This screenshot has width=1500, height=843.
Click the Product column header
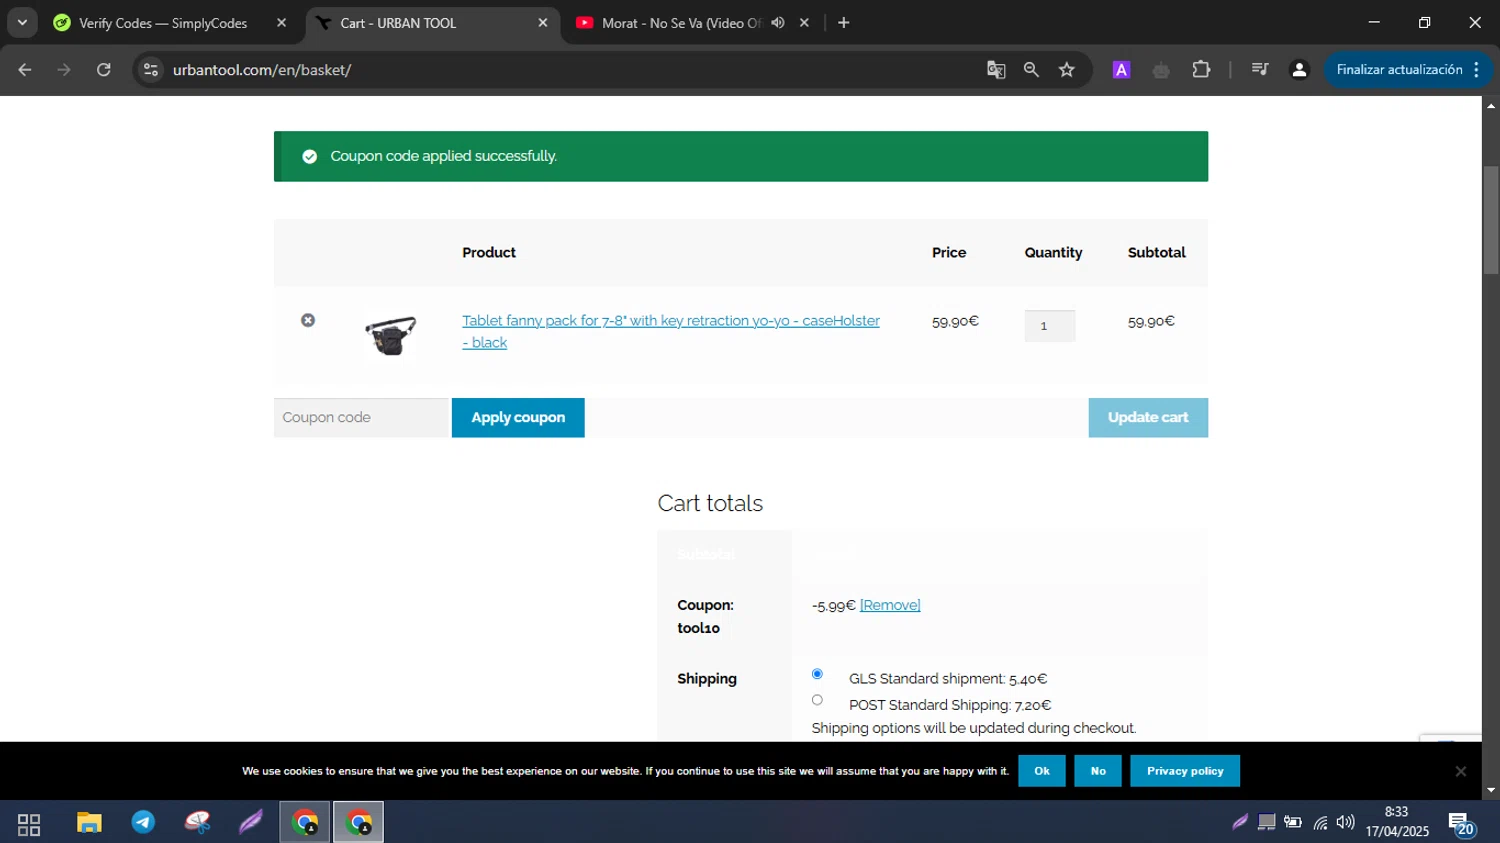point(489,253)
